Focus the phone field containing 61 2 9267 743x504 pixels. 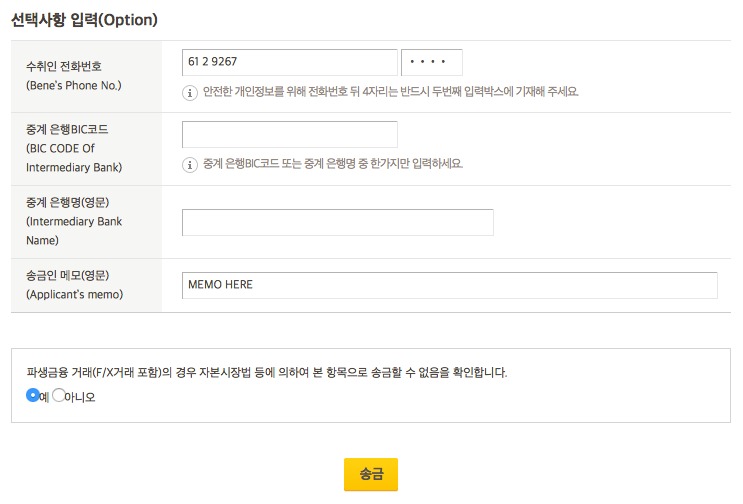click(x=289, y=62)
